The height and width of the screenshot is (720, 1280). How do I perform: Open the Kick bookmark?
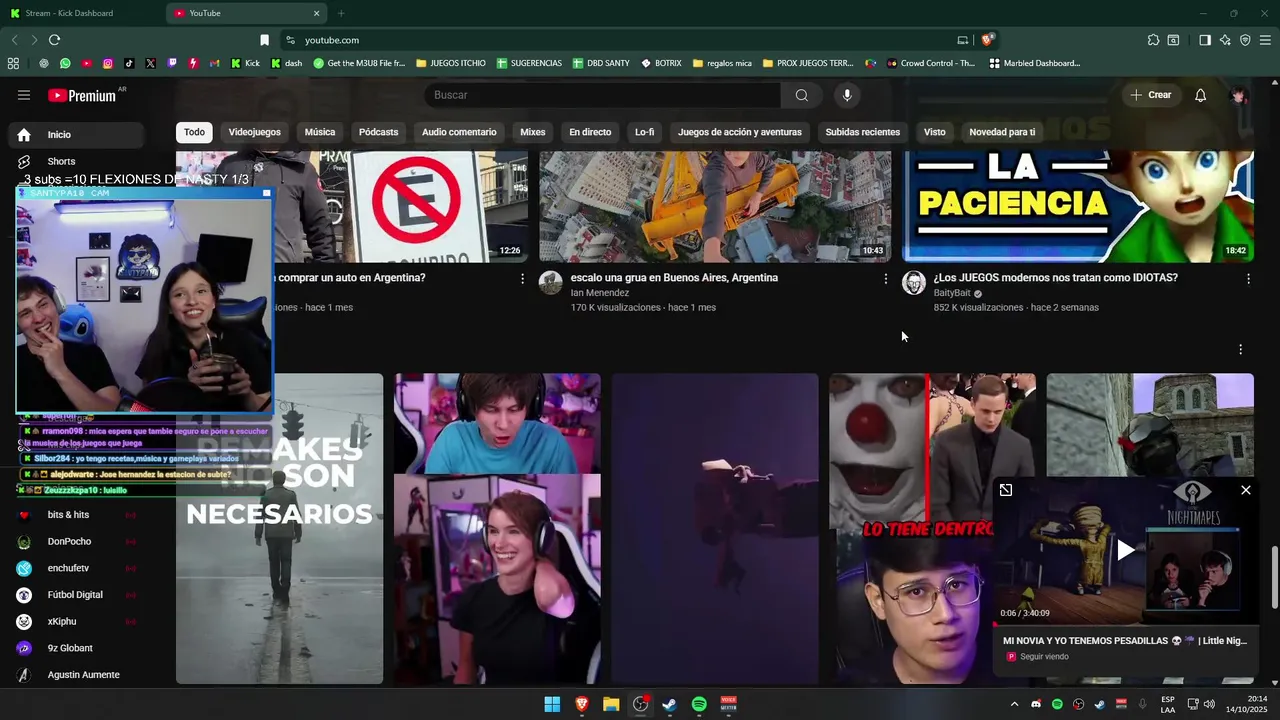245,63
